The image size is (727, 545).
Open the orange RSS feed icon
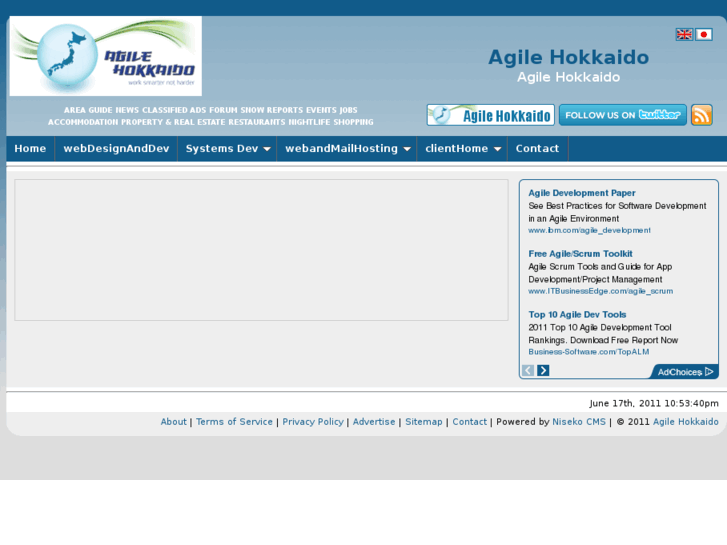(x=701, y=115)
